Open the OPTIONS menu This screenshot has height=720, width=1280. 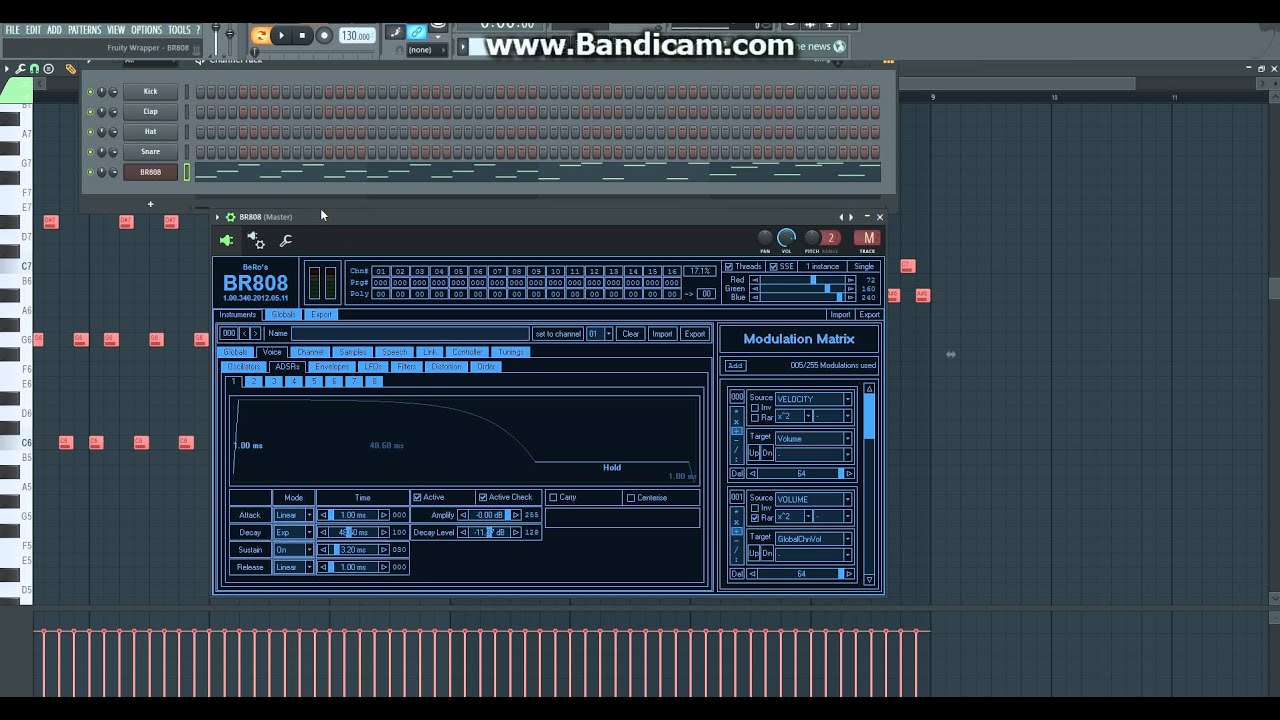coord(146,30)
